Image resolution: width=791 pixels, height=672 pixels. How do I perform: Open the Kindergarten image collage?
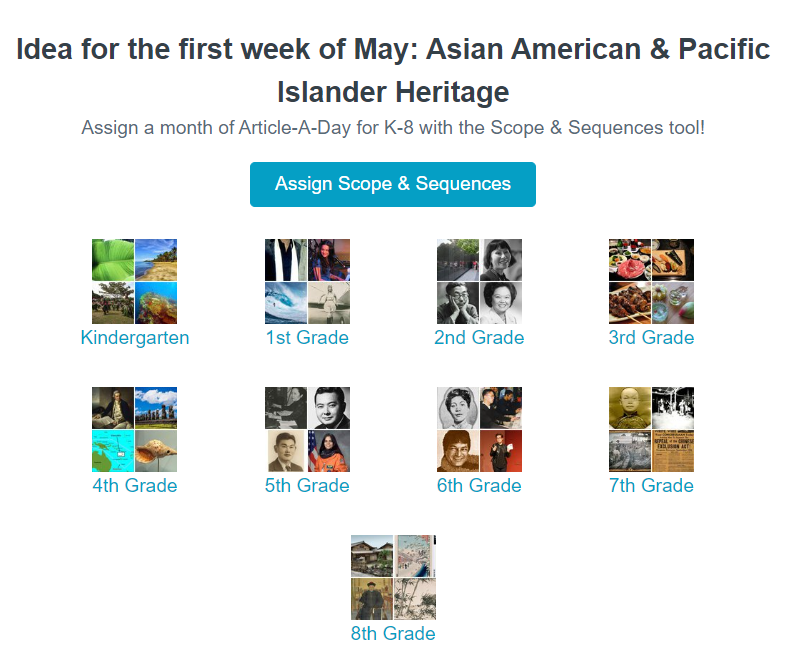tap(134, 281)
